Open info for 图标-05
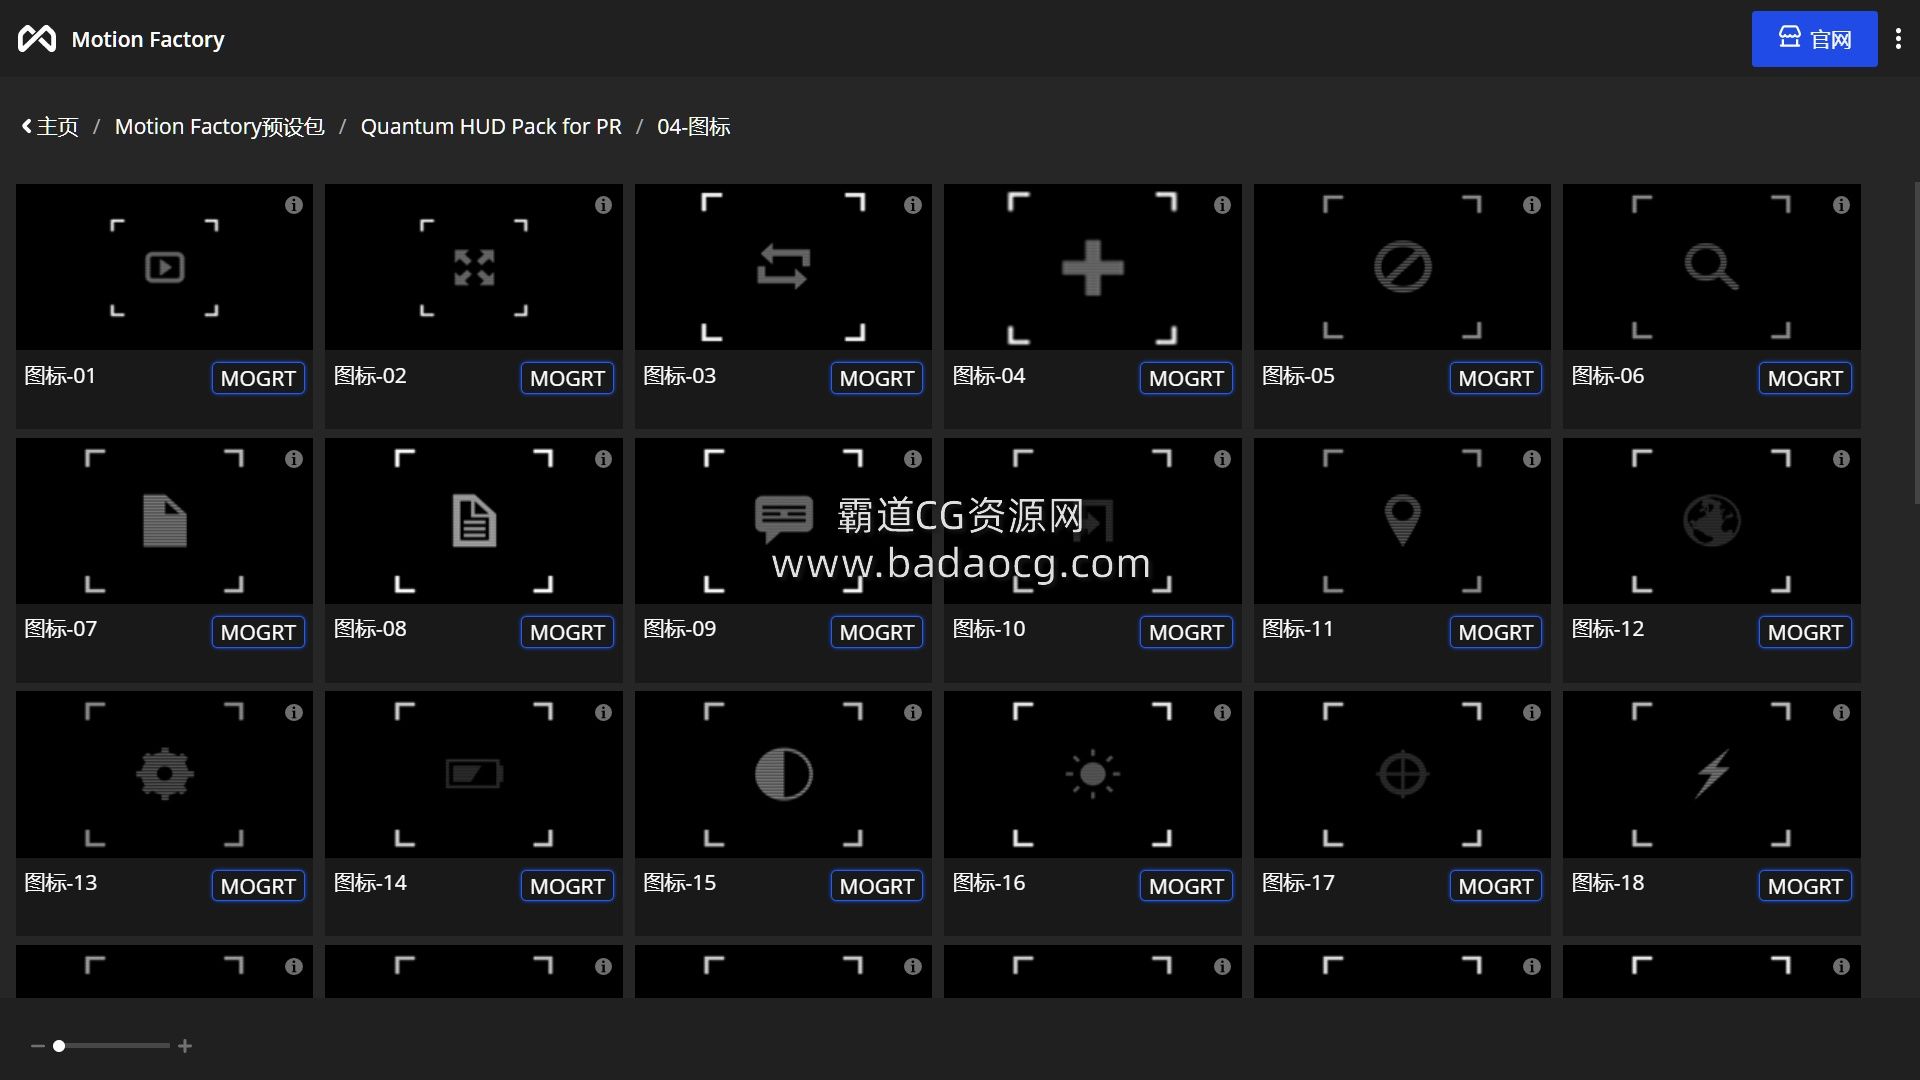This screenshot has height=1080, width=1920. tap(1532, 205)
